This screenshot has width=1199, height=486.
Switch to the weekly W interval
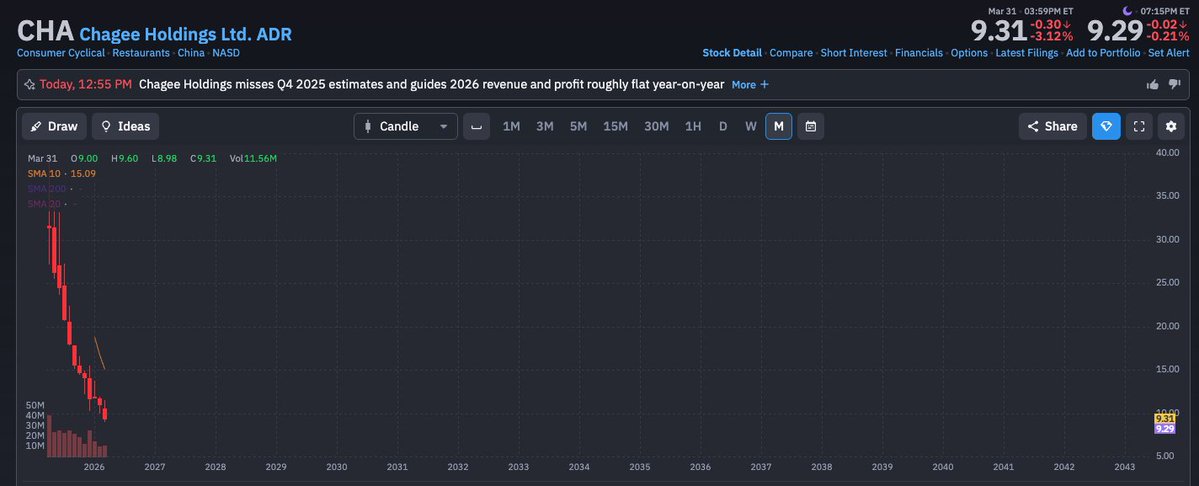point(751,126)
